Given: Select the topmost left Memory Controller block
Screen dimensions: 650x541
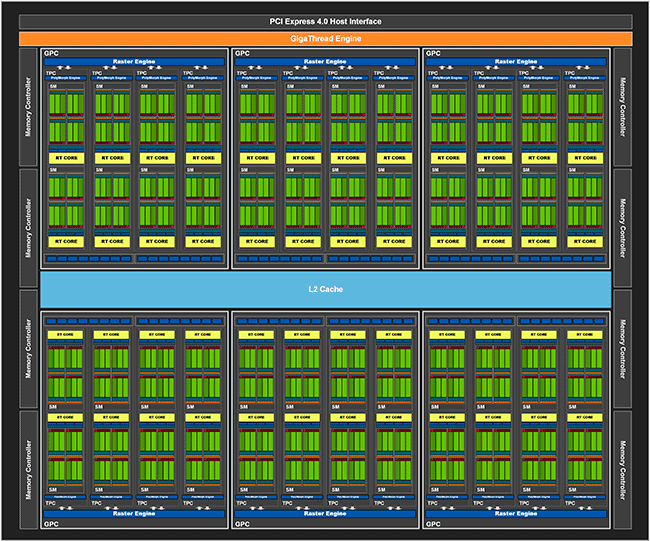Looking at the screenshot, I should coord(28,106).
